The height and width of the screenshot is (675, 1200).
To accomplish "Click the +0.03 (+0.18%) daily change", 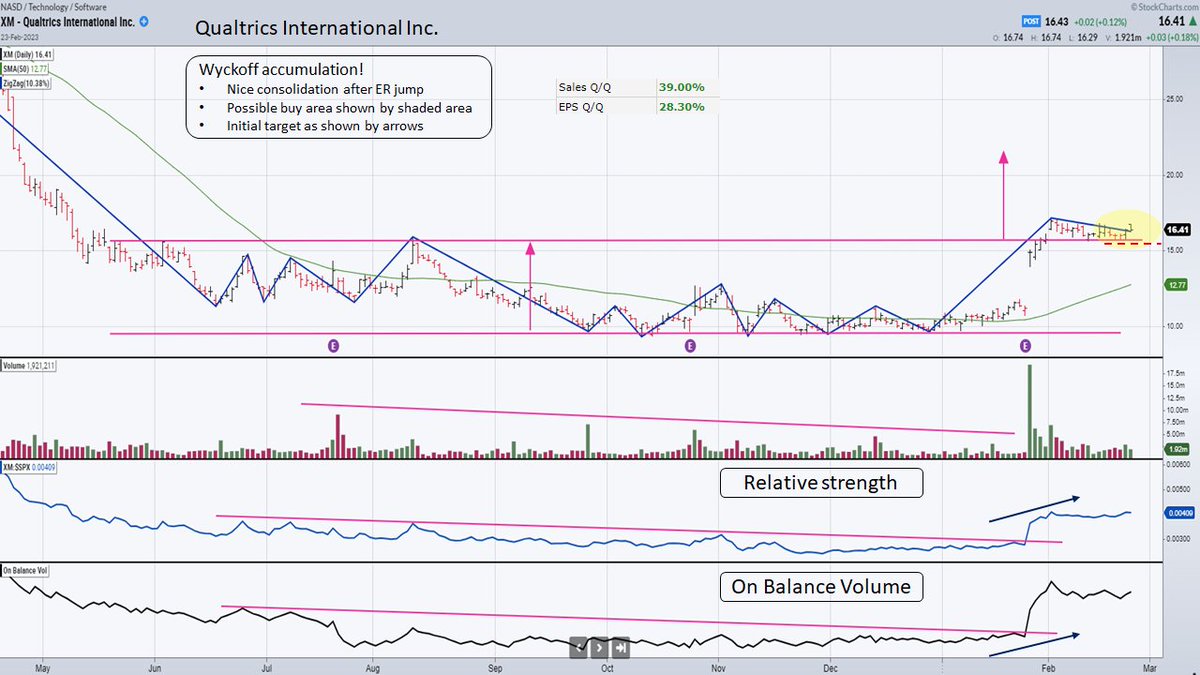I will 1173,36.
